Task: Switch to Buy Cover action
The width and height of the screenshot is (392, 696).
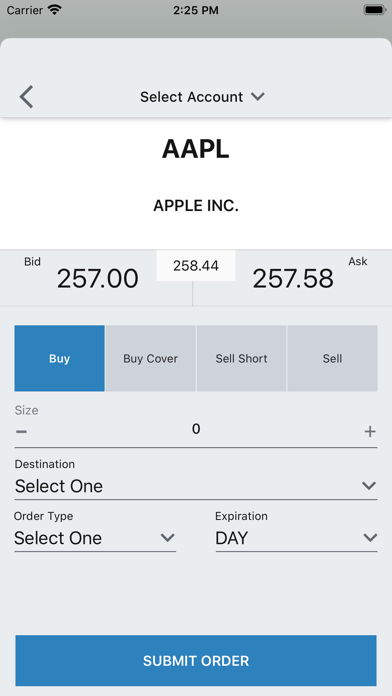Action: [x=150, y=358]
